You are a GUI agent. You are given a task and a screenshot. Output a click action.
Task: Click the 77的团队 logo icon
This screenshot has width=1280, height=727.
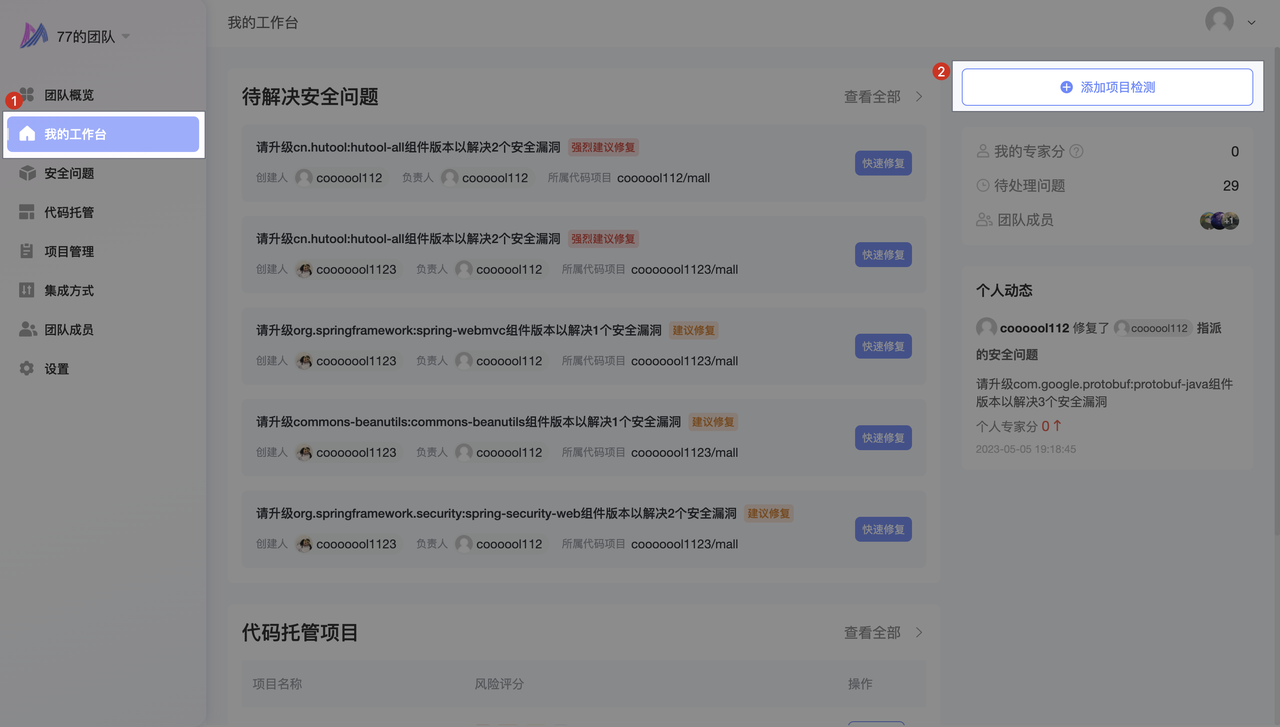(34, 36)
